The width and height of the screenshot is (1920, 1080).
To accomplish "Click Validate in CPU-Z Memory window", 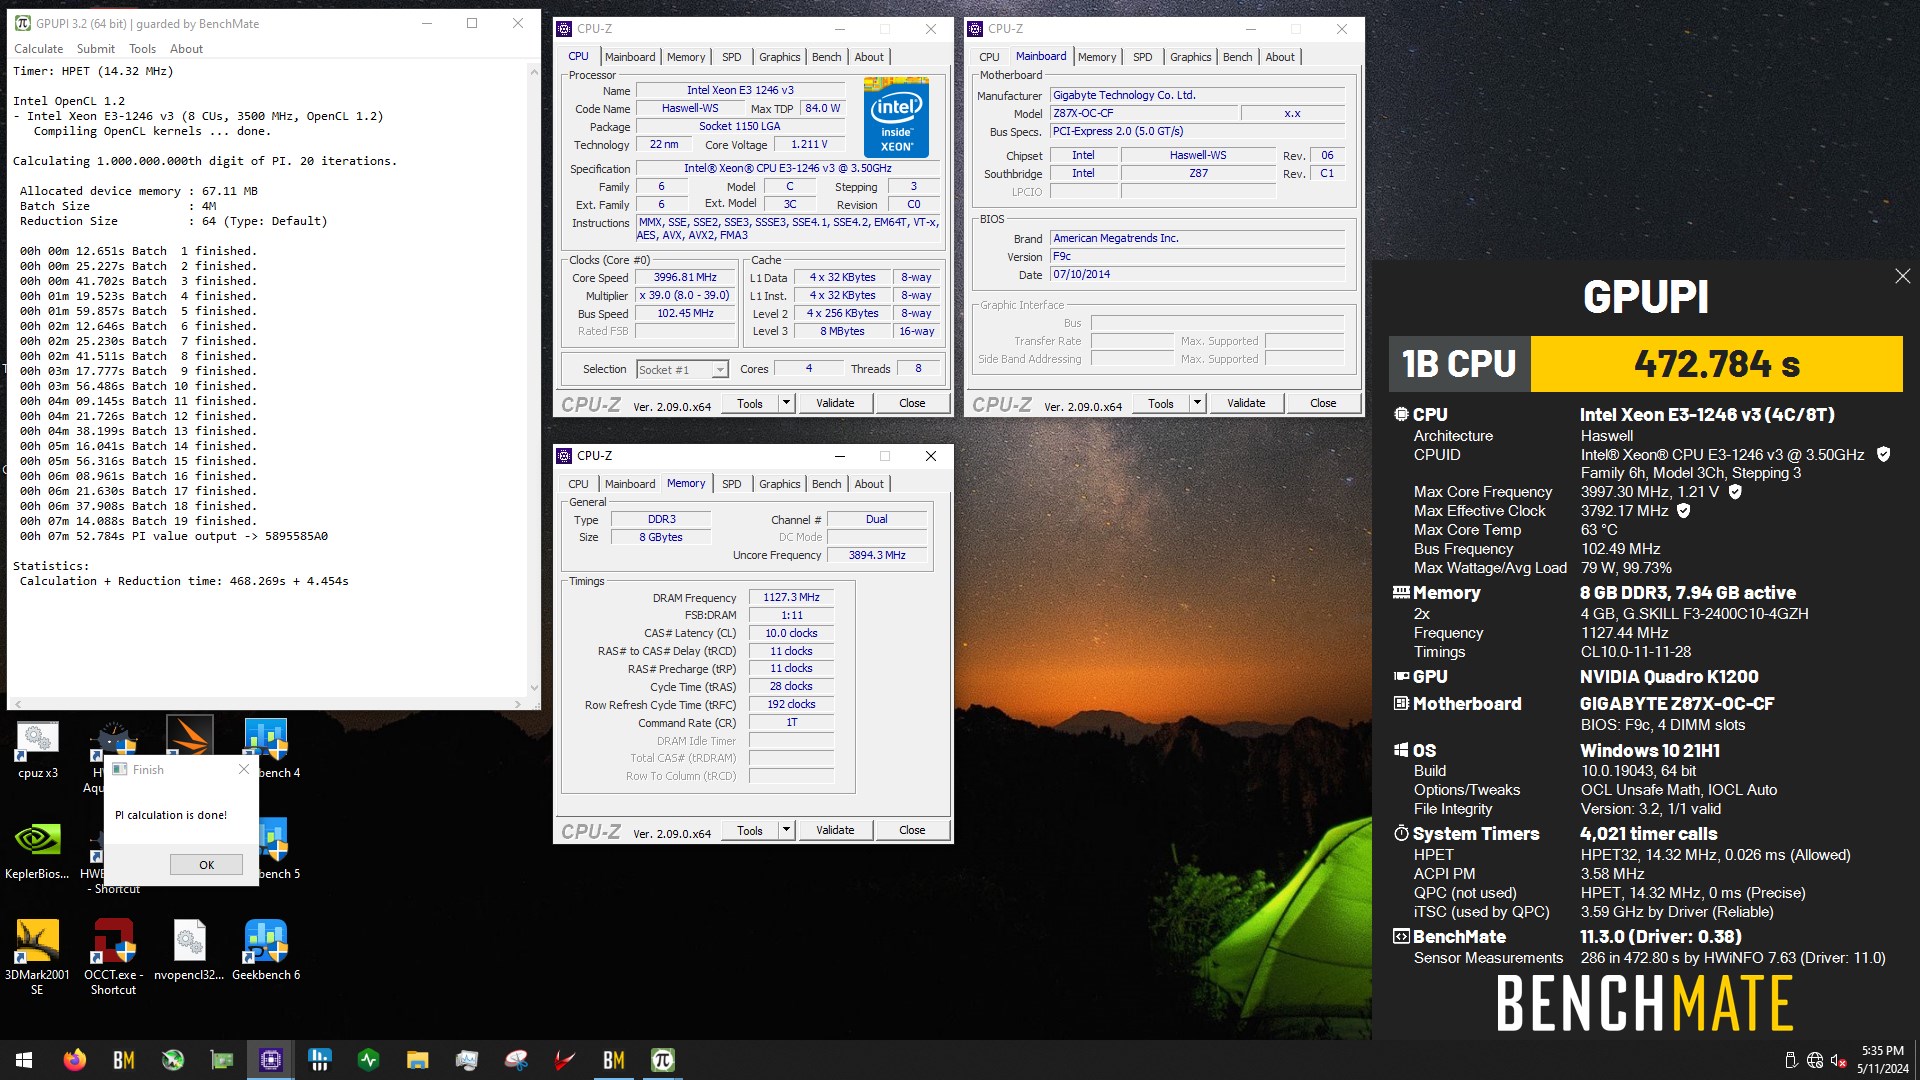I will pyautogui.click(x=835, y=830).
